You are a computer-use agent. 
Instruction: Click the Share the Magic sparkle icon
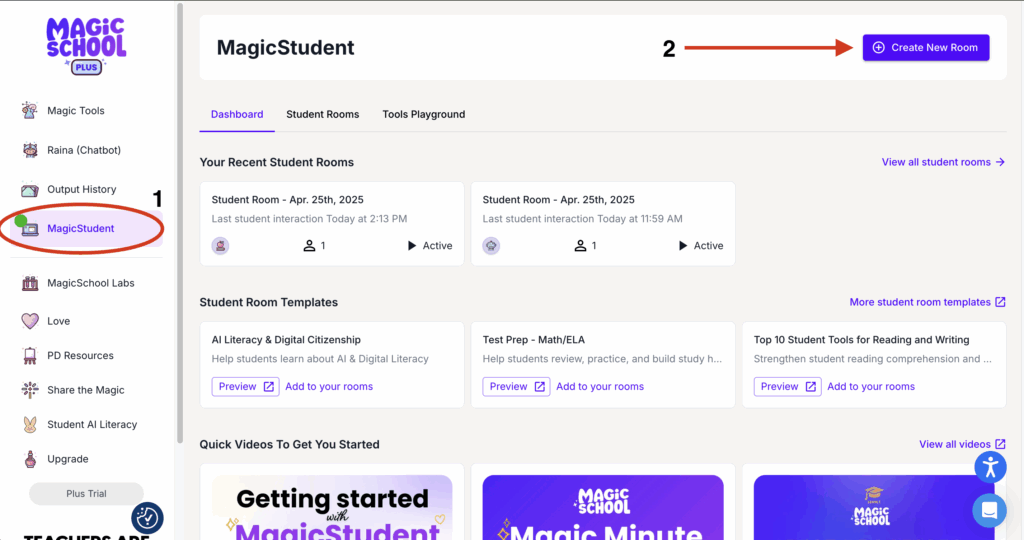(x=30, y=390)
